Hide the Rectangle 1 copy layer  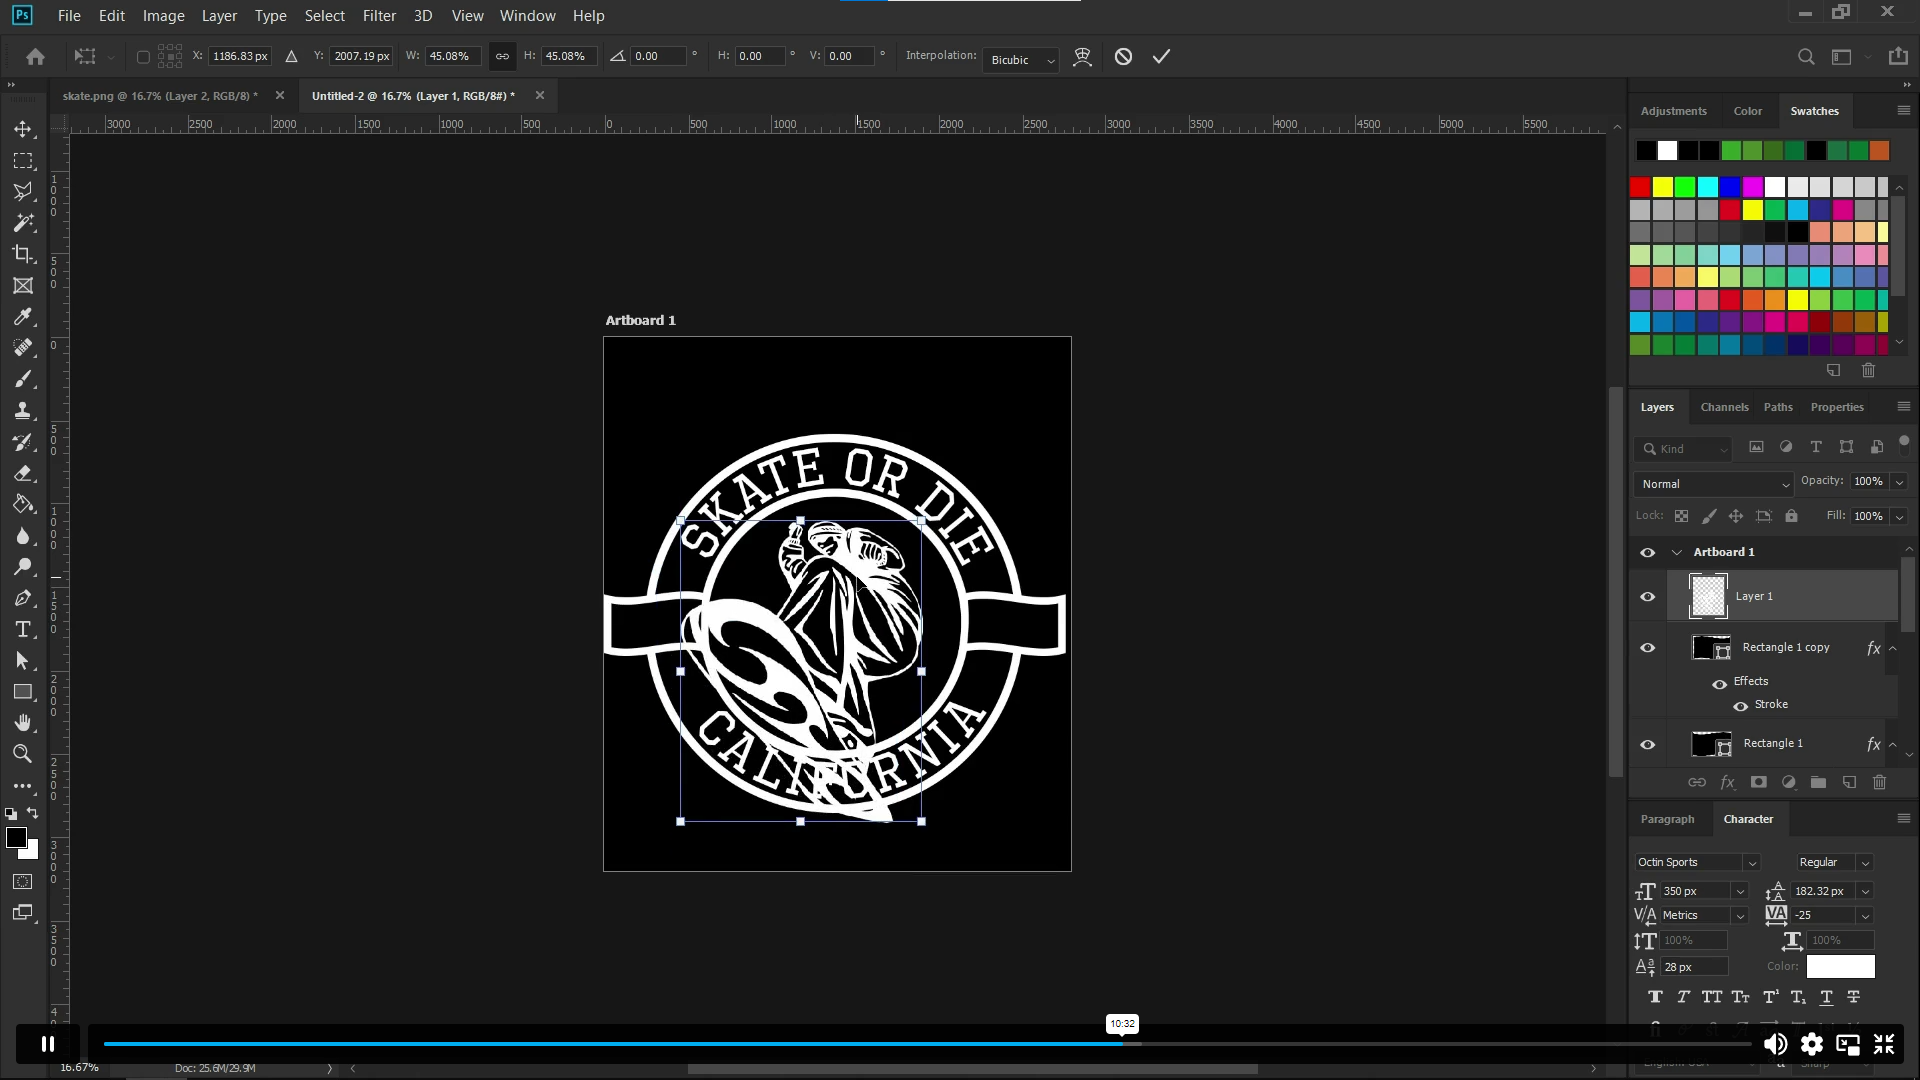(1647, 647)
